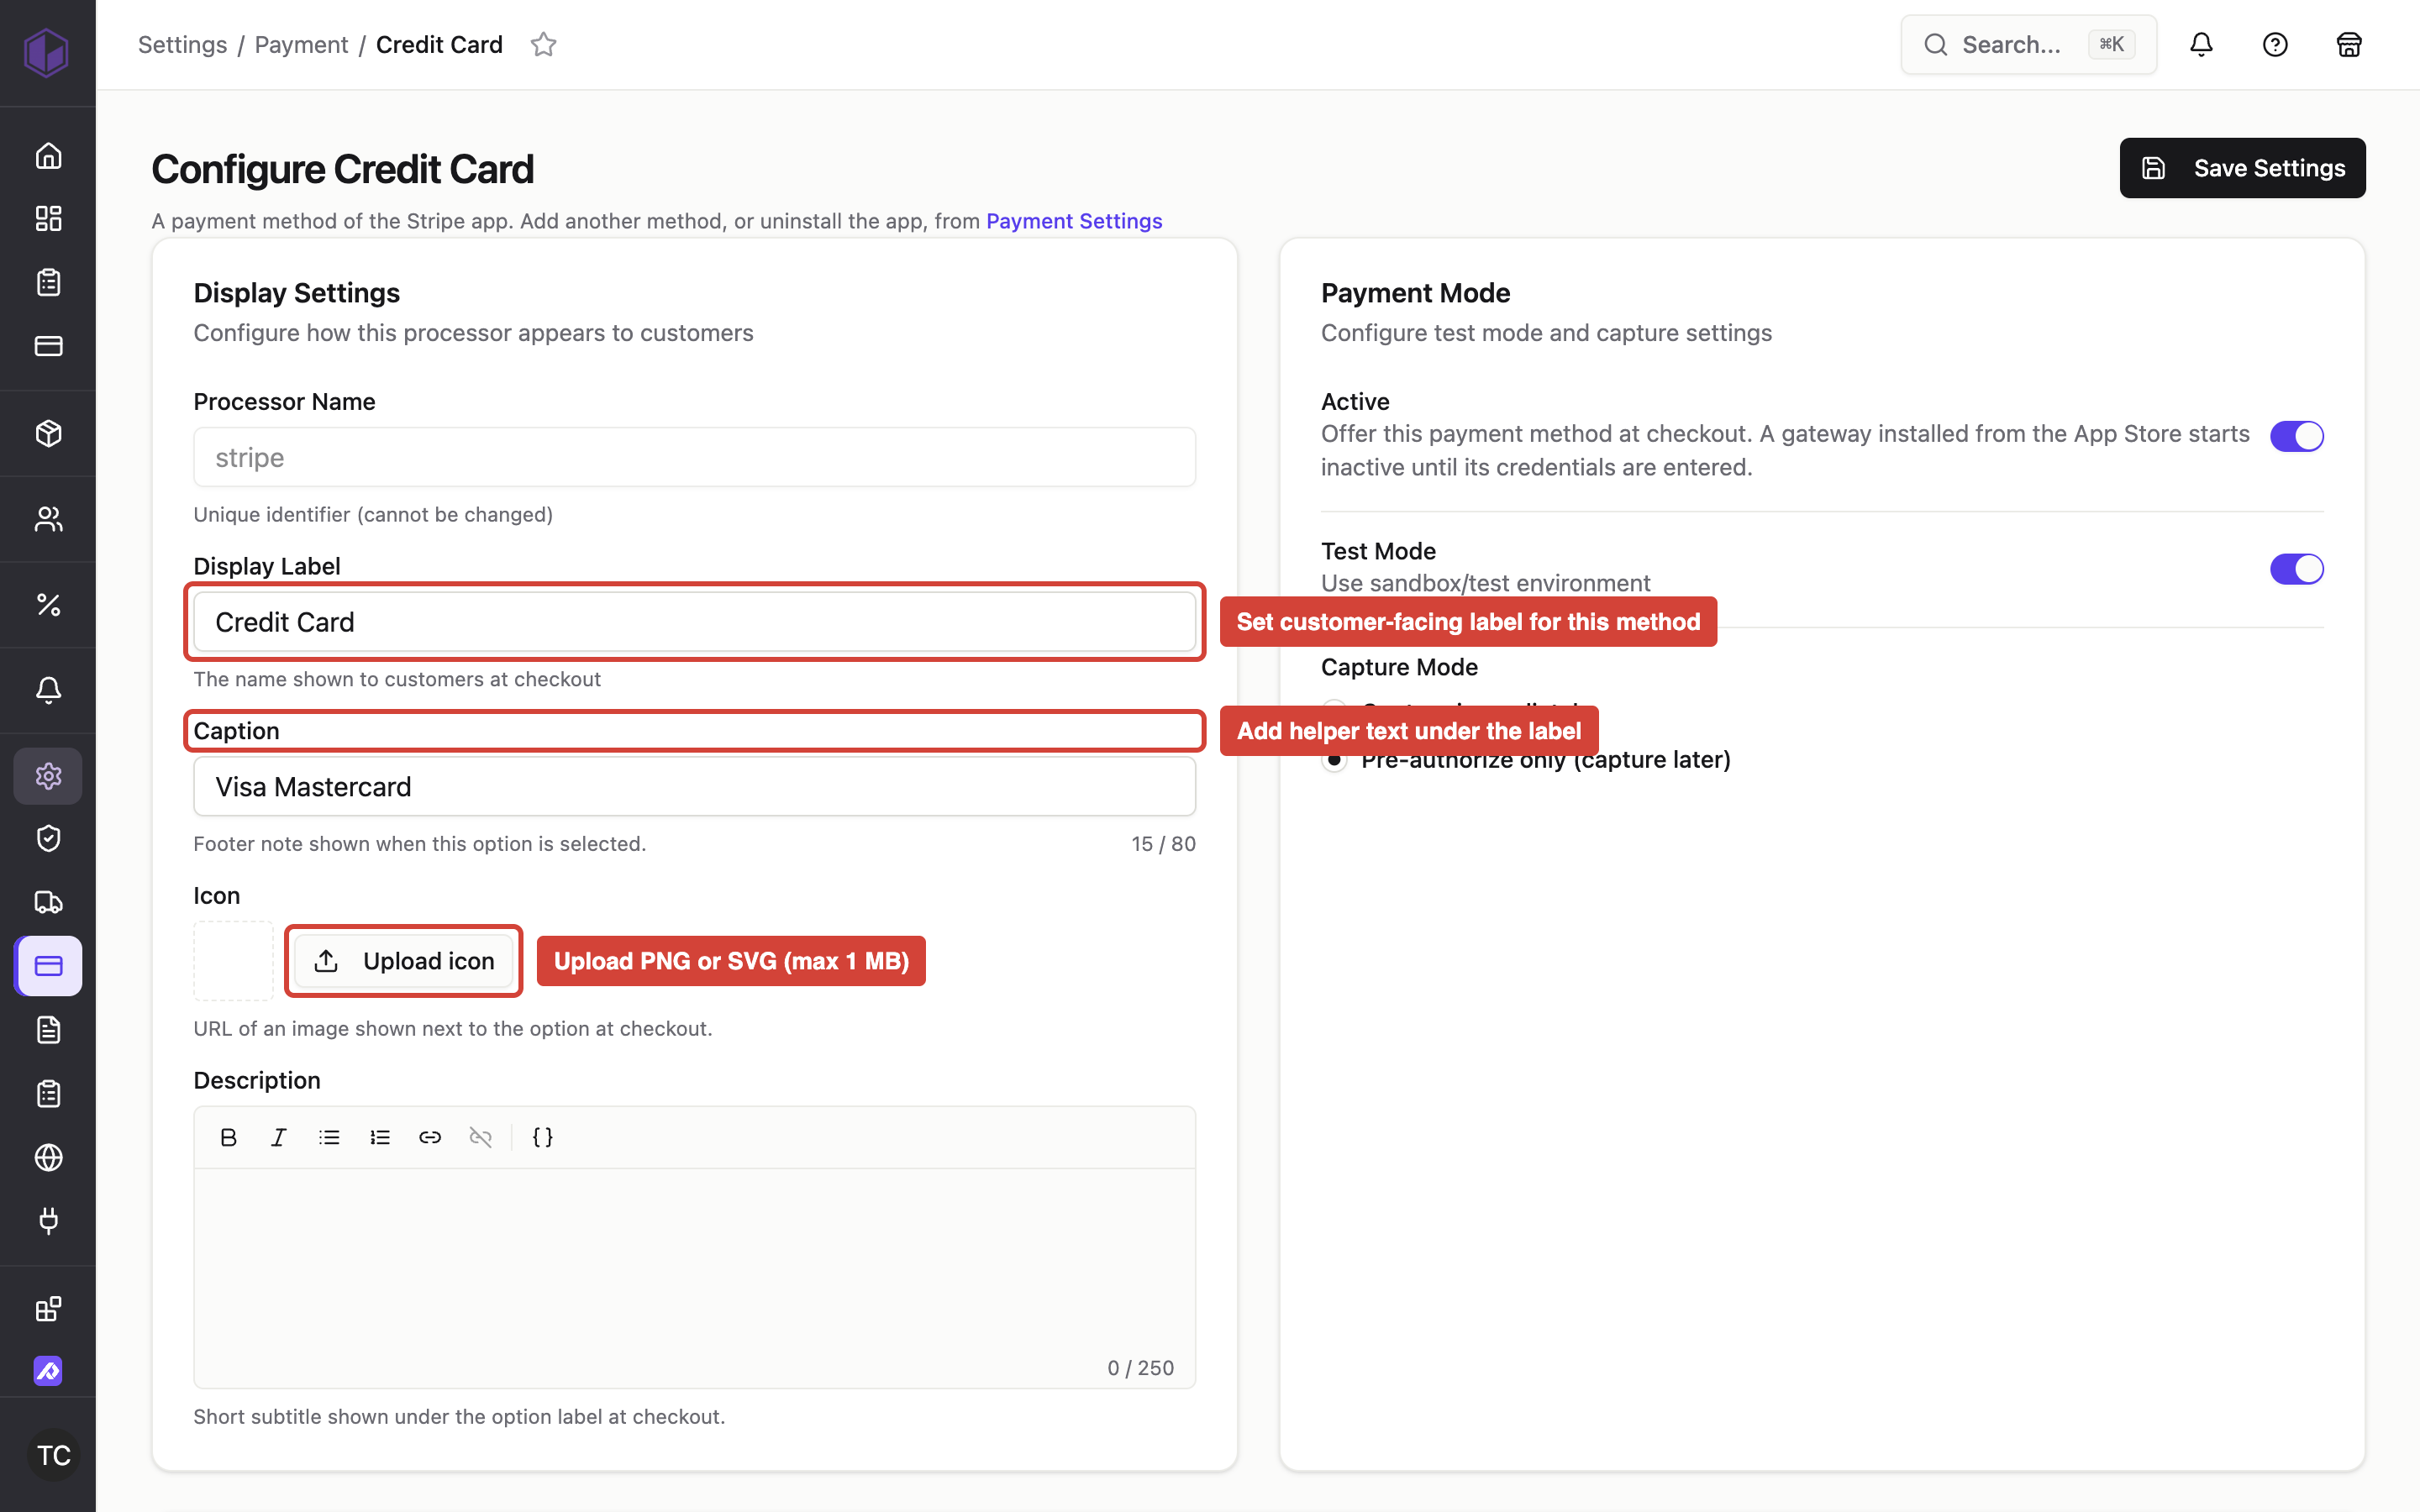This screenshot has height=1512, width=2420.
Task: Open the percent discounts icon in sidebar
Action: tap(48, 604)
